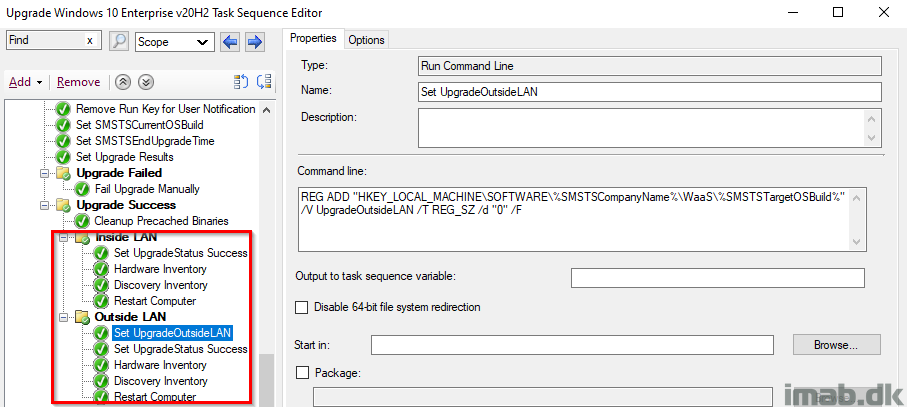Click the Output to task sequence variable field
The height and width of the screenshot is (407, 907).
[x=717, y=278]
